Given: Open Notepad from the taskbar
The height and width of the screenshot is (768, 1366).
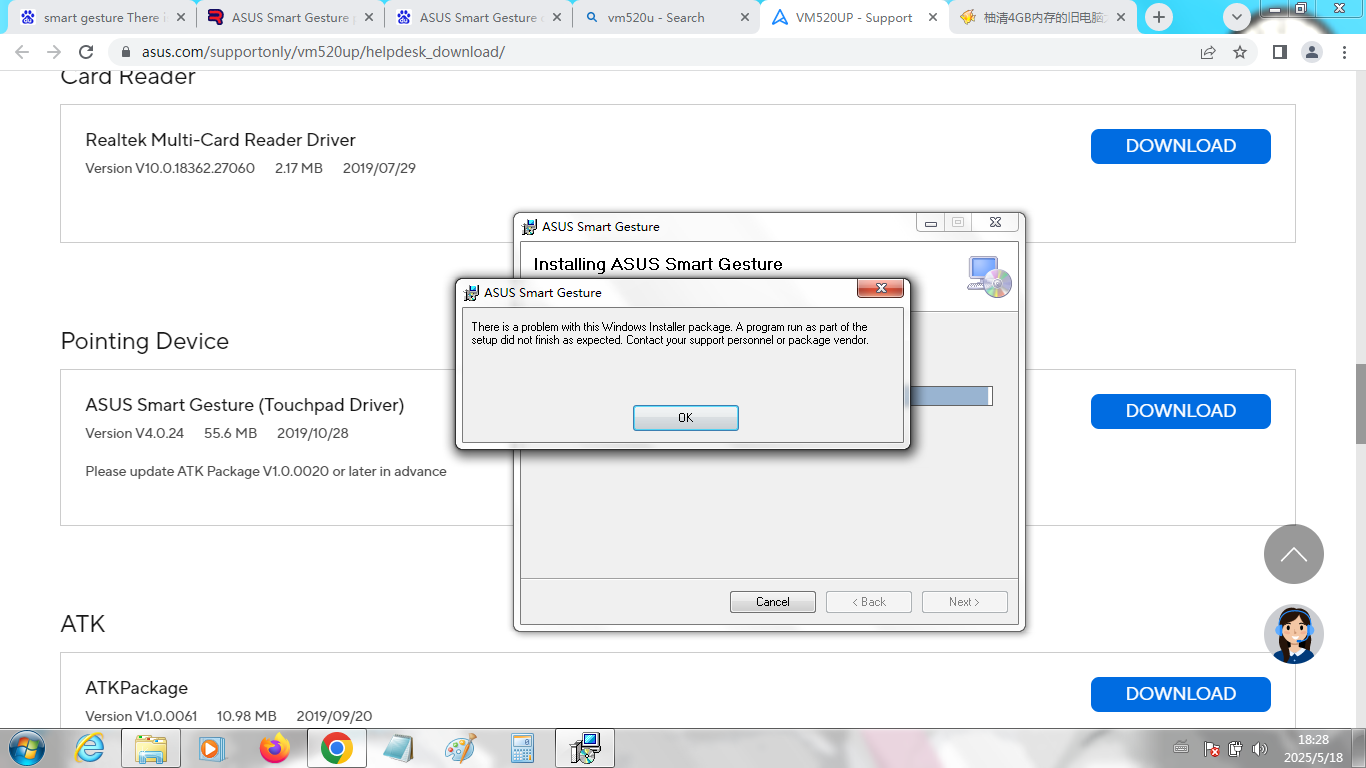Looking at the screenshot, I should tap(398, 748).
